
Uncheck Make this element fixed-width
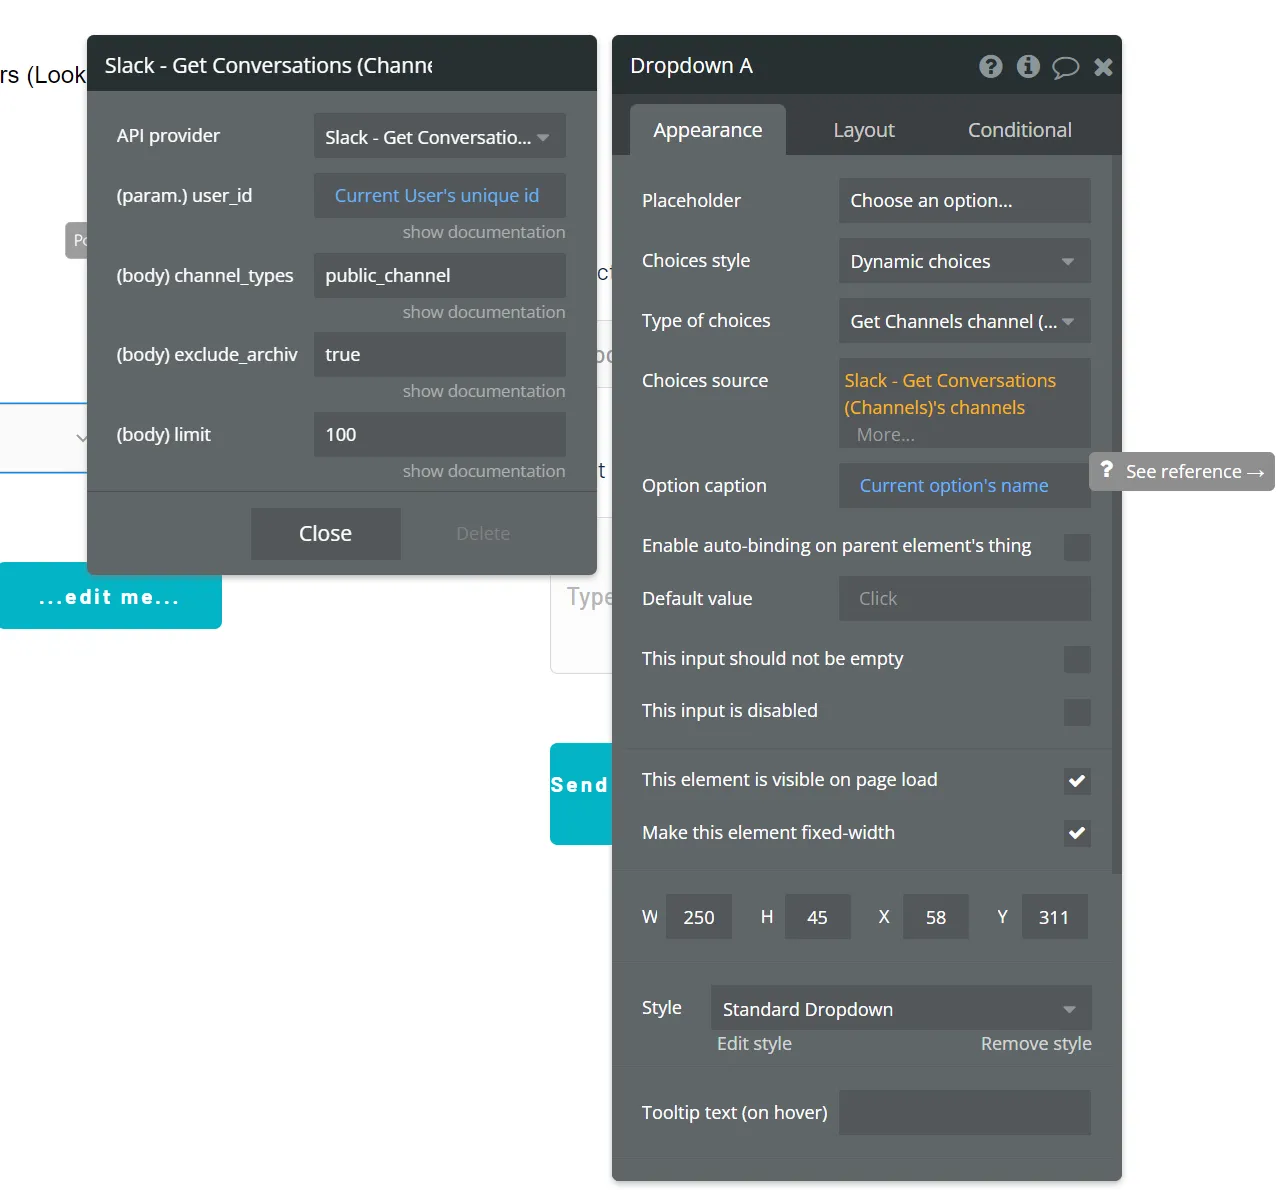(1077, 833)
